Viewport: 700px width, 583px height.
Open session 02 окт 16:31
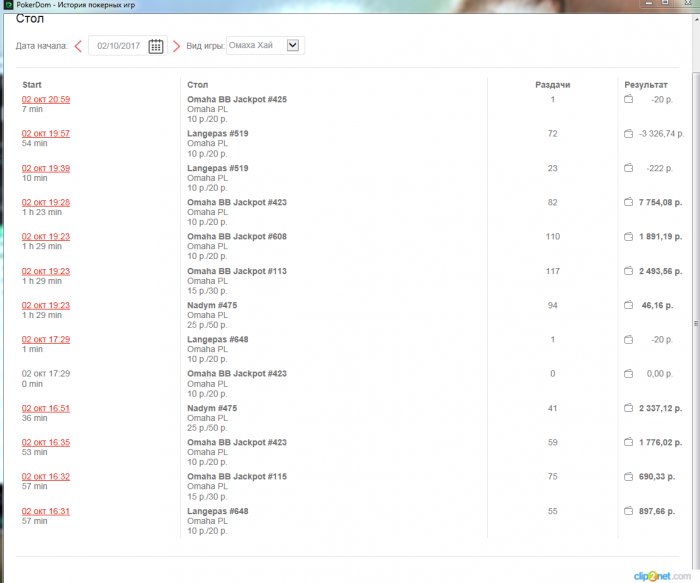[x=46, y=511]
